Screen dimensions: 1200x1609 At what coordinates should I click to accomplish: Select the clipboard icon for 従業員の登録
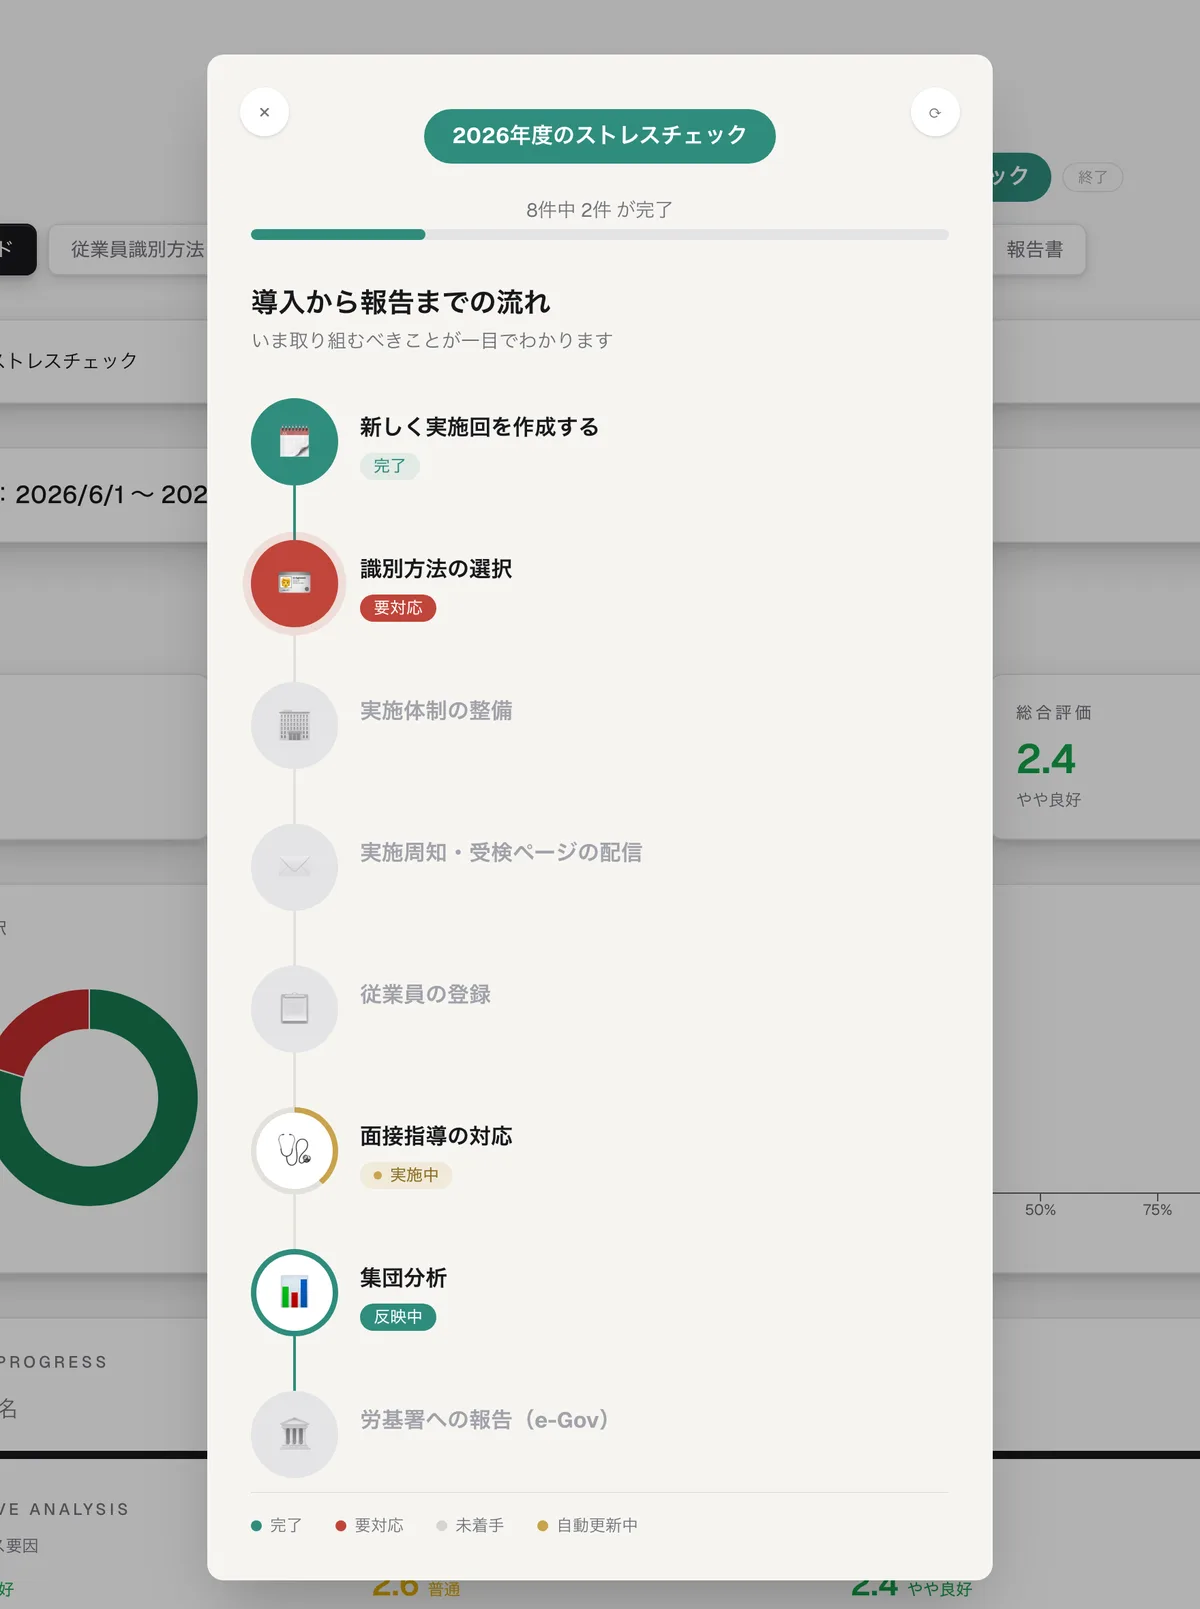294,1009
